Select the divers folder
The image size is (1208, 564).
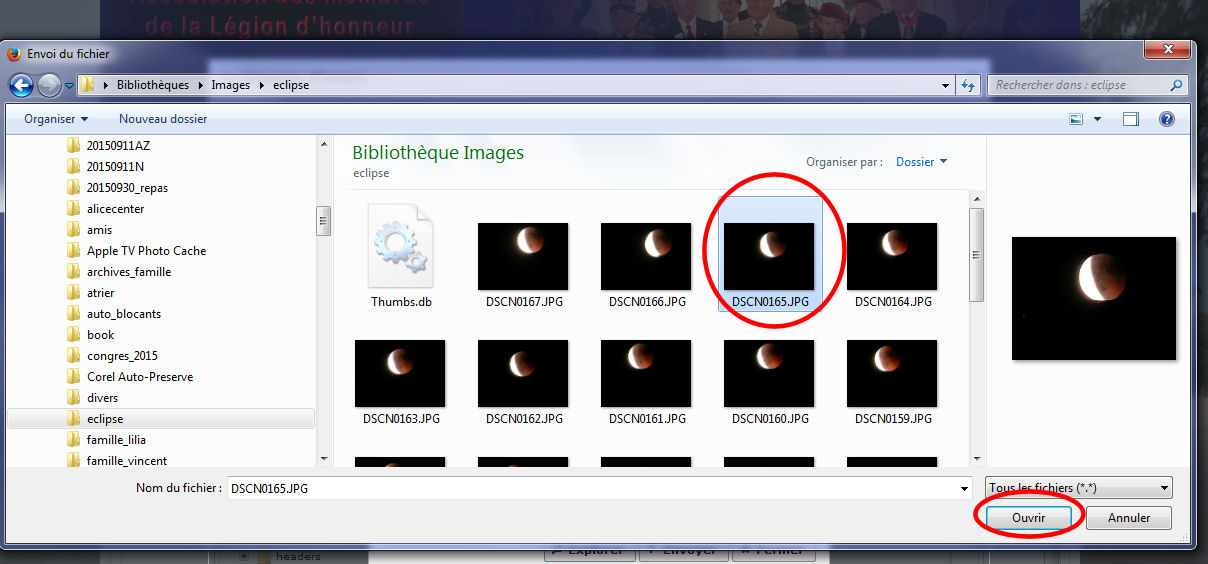(x=102, y=397)
